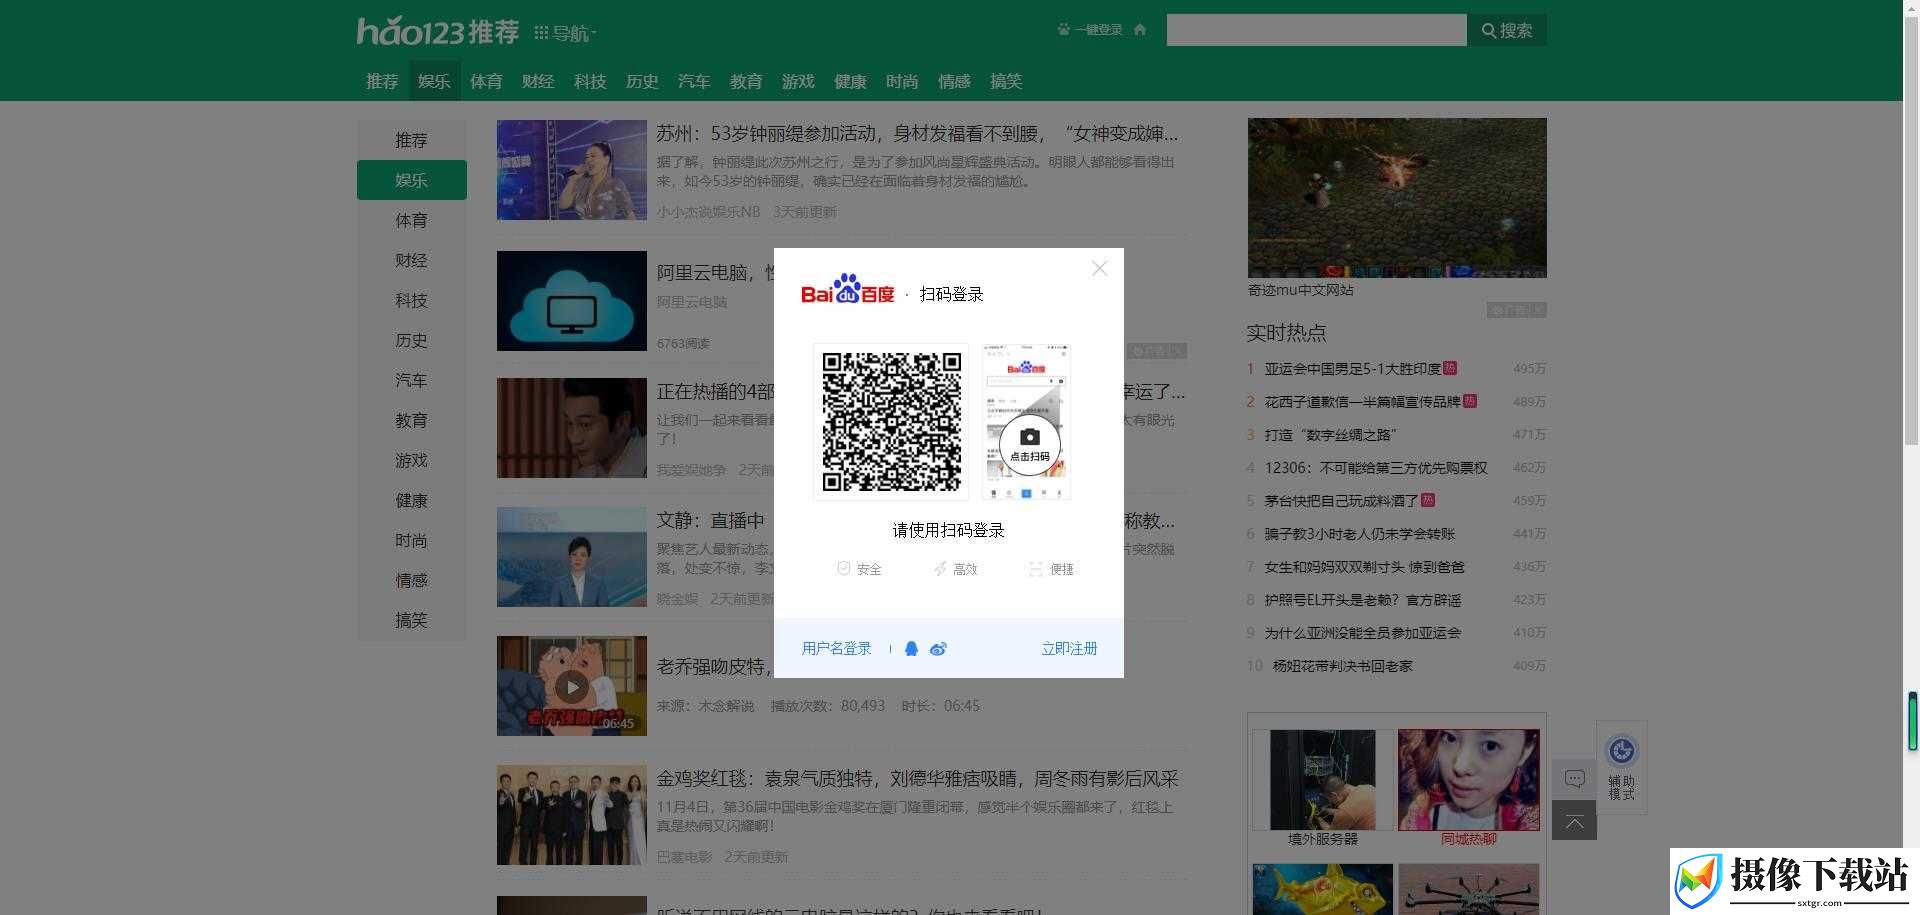Select 健康 in left sidebar

click(x=411, y=500)
